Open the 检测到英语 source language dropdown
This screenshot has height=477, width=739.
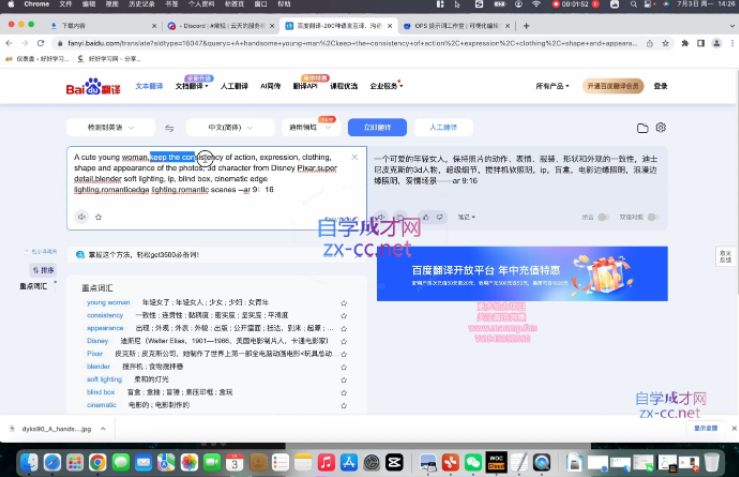coord(110,128)
